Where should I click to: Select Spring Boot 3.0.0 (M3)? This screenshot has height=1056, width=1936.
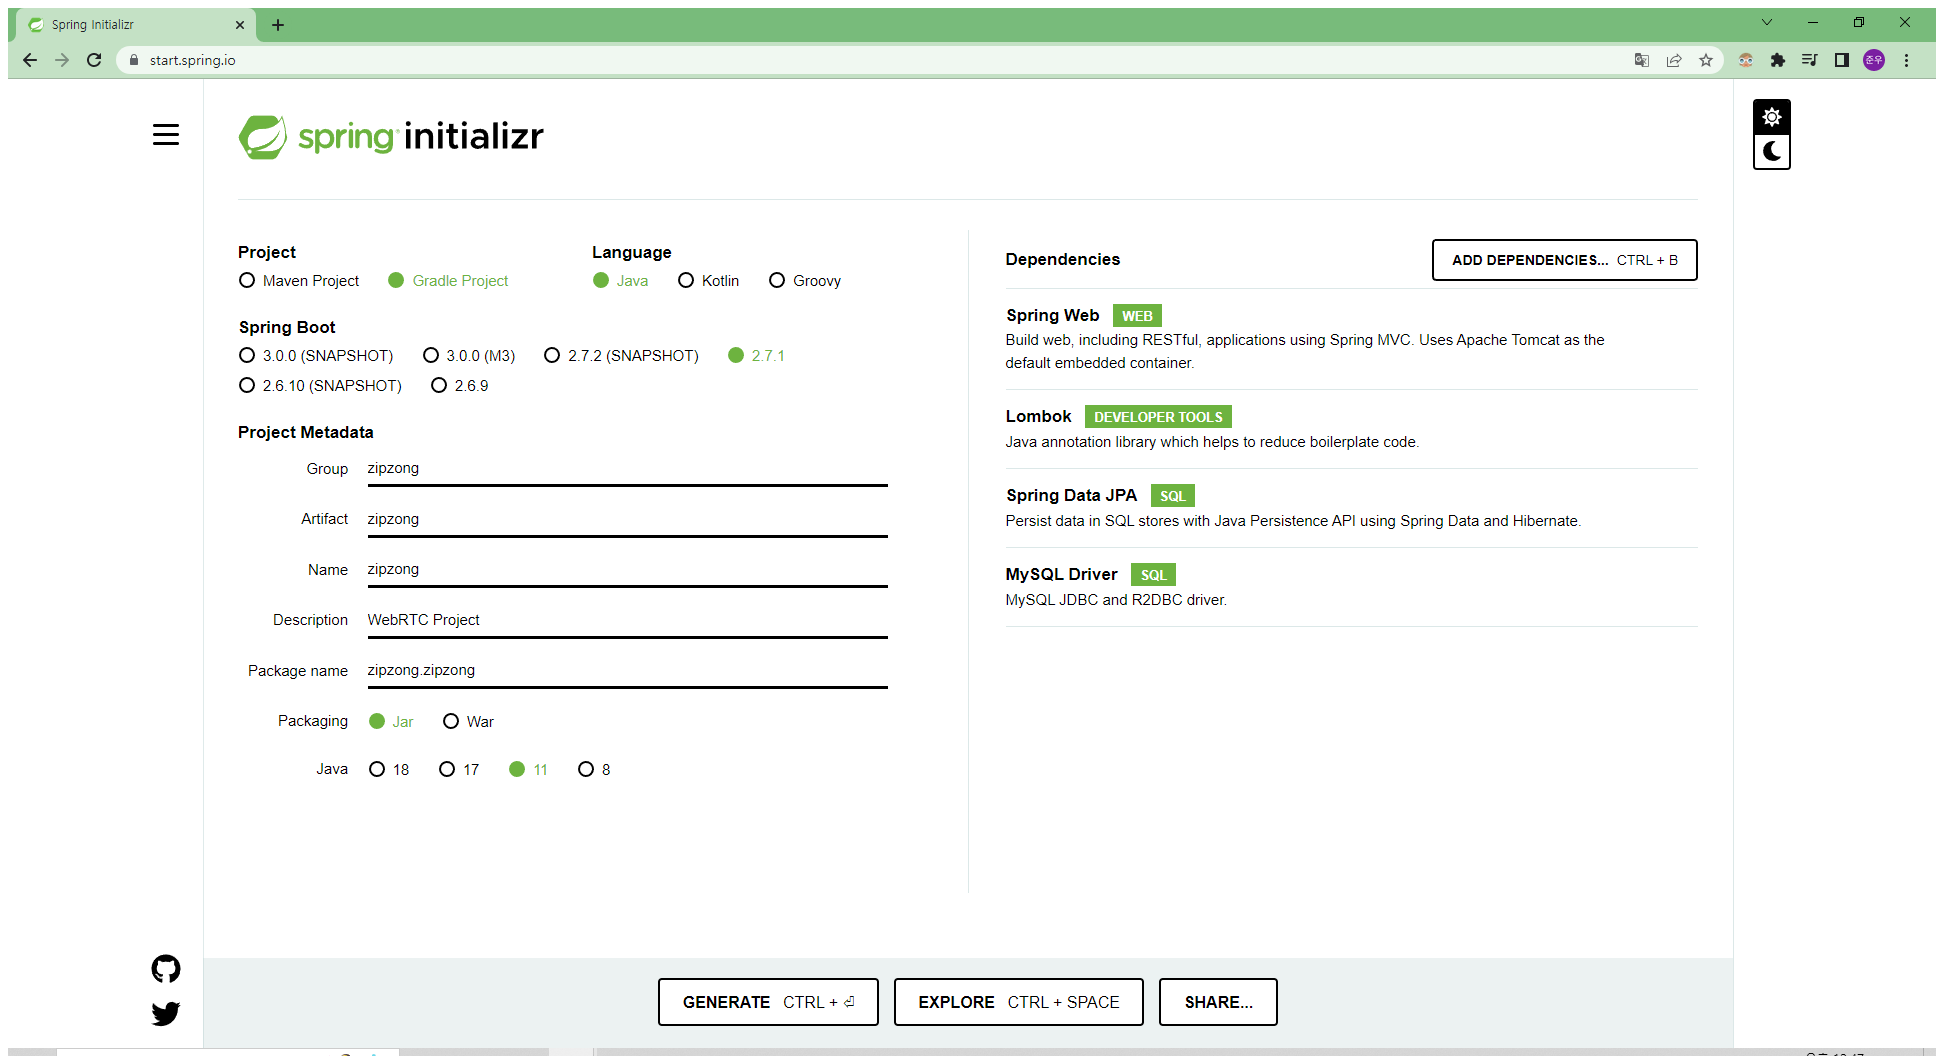tap(469, 356)
